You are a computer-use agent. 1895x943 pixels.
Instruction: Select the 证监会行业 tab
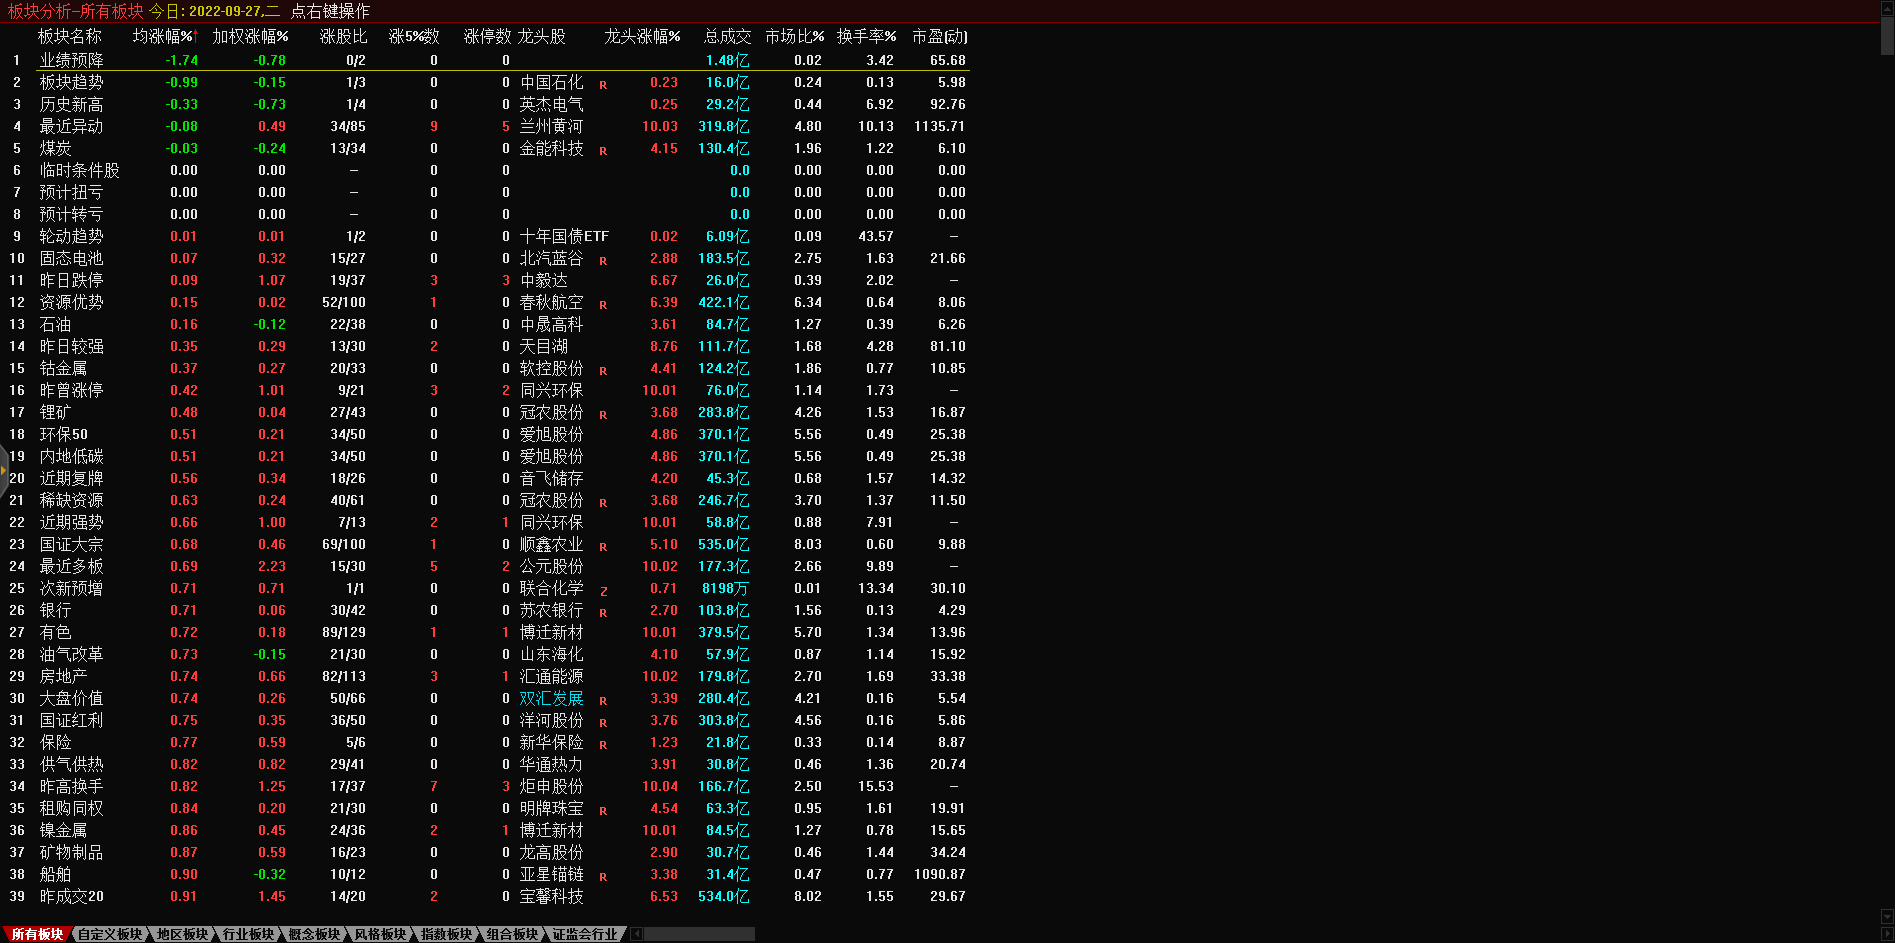(585, 934)
